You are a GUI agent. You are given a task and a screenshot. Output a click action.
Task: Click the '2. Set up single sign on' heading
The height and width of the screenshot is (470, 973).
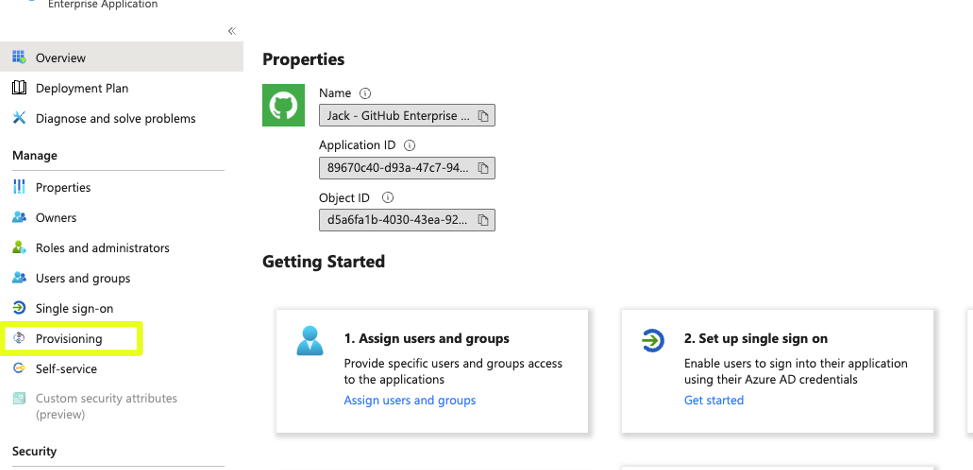(x=756, y=338)
